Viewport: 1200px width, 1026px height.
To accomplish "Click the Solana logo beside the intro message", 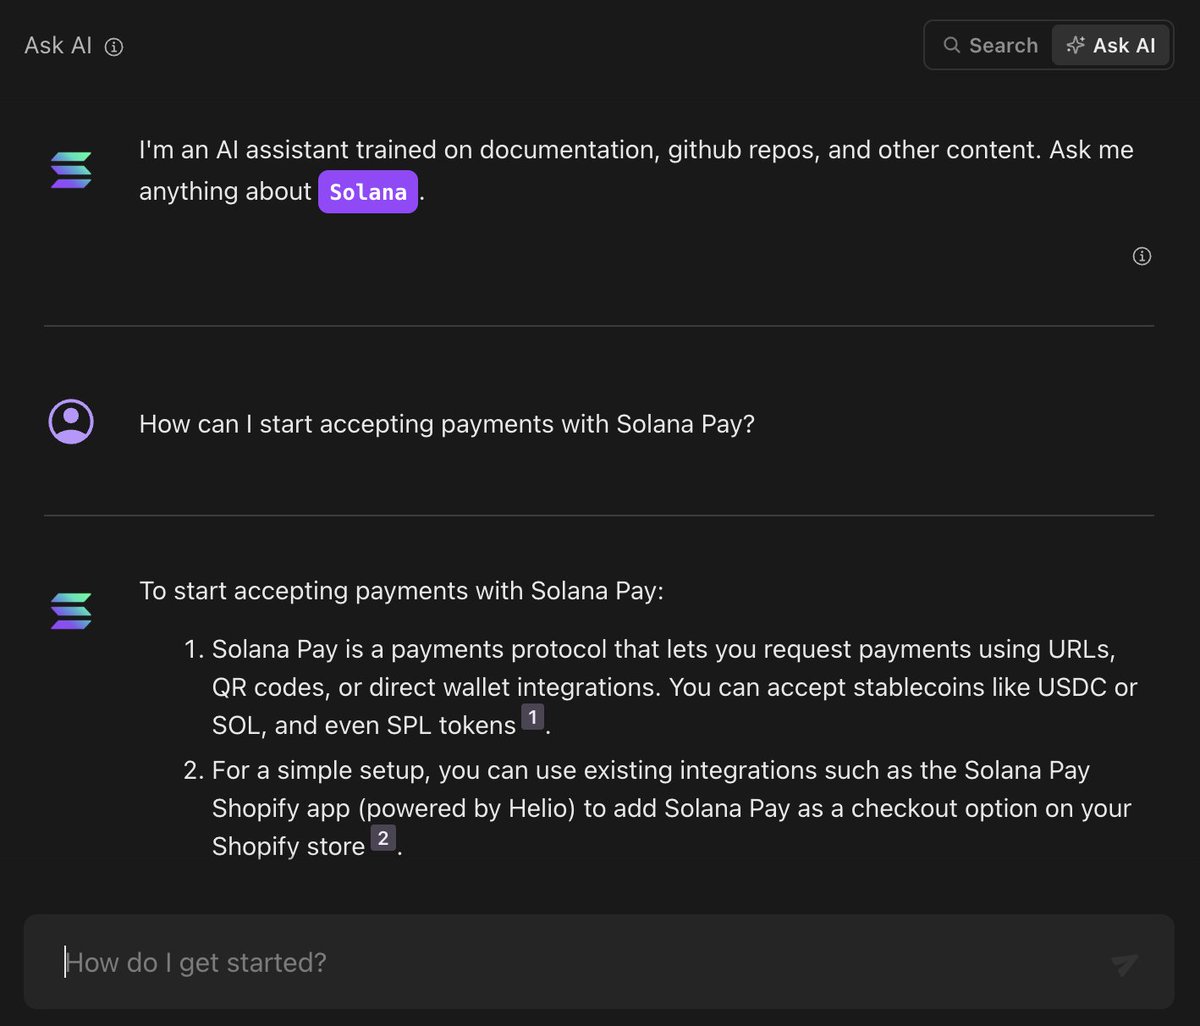I will click(x=71, y=170).
